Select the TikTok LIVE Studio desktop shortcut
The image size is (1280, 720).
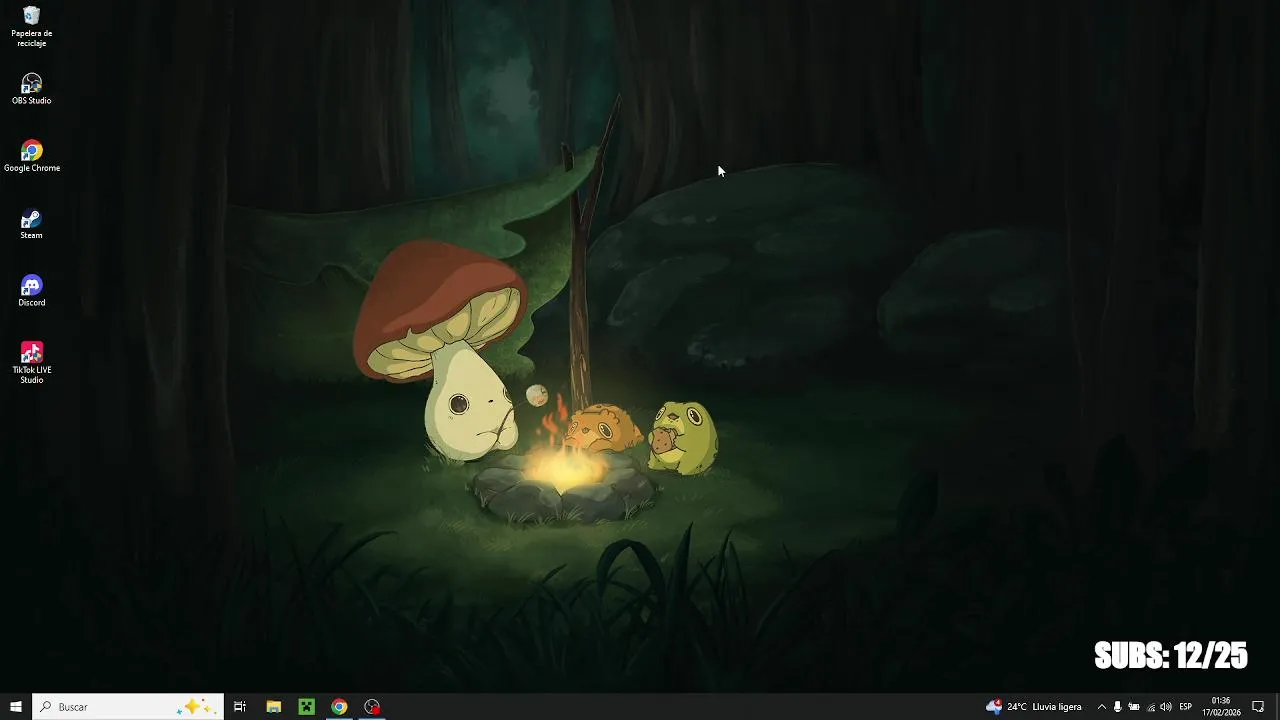pyautogui.click(x=31, y=363)
